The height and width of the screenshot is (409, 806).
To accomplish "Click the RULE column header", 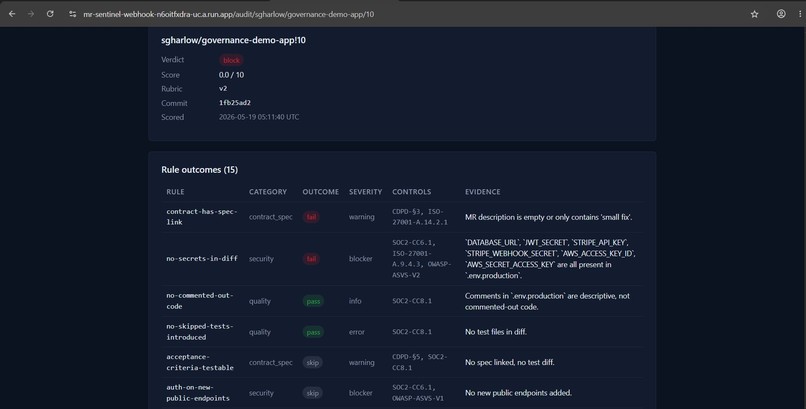I will click(175, 192).
